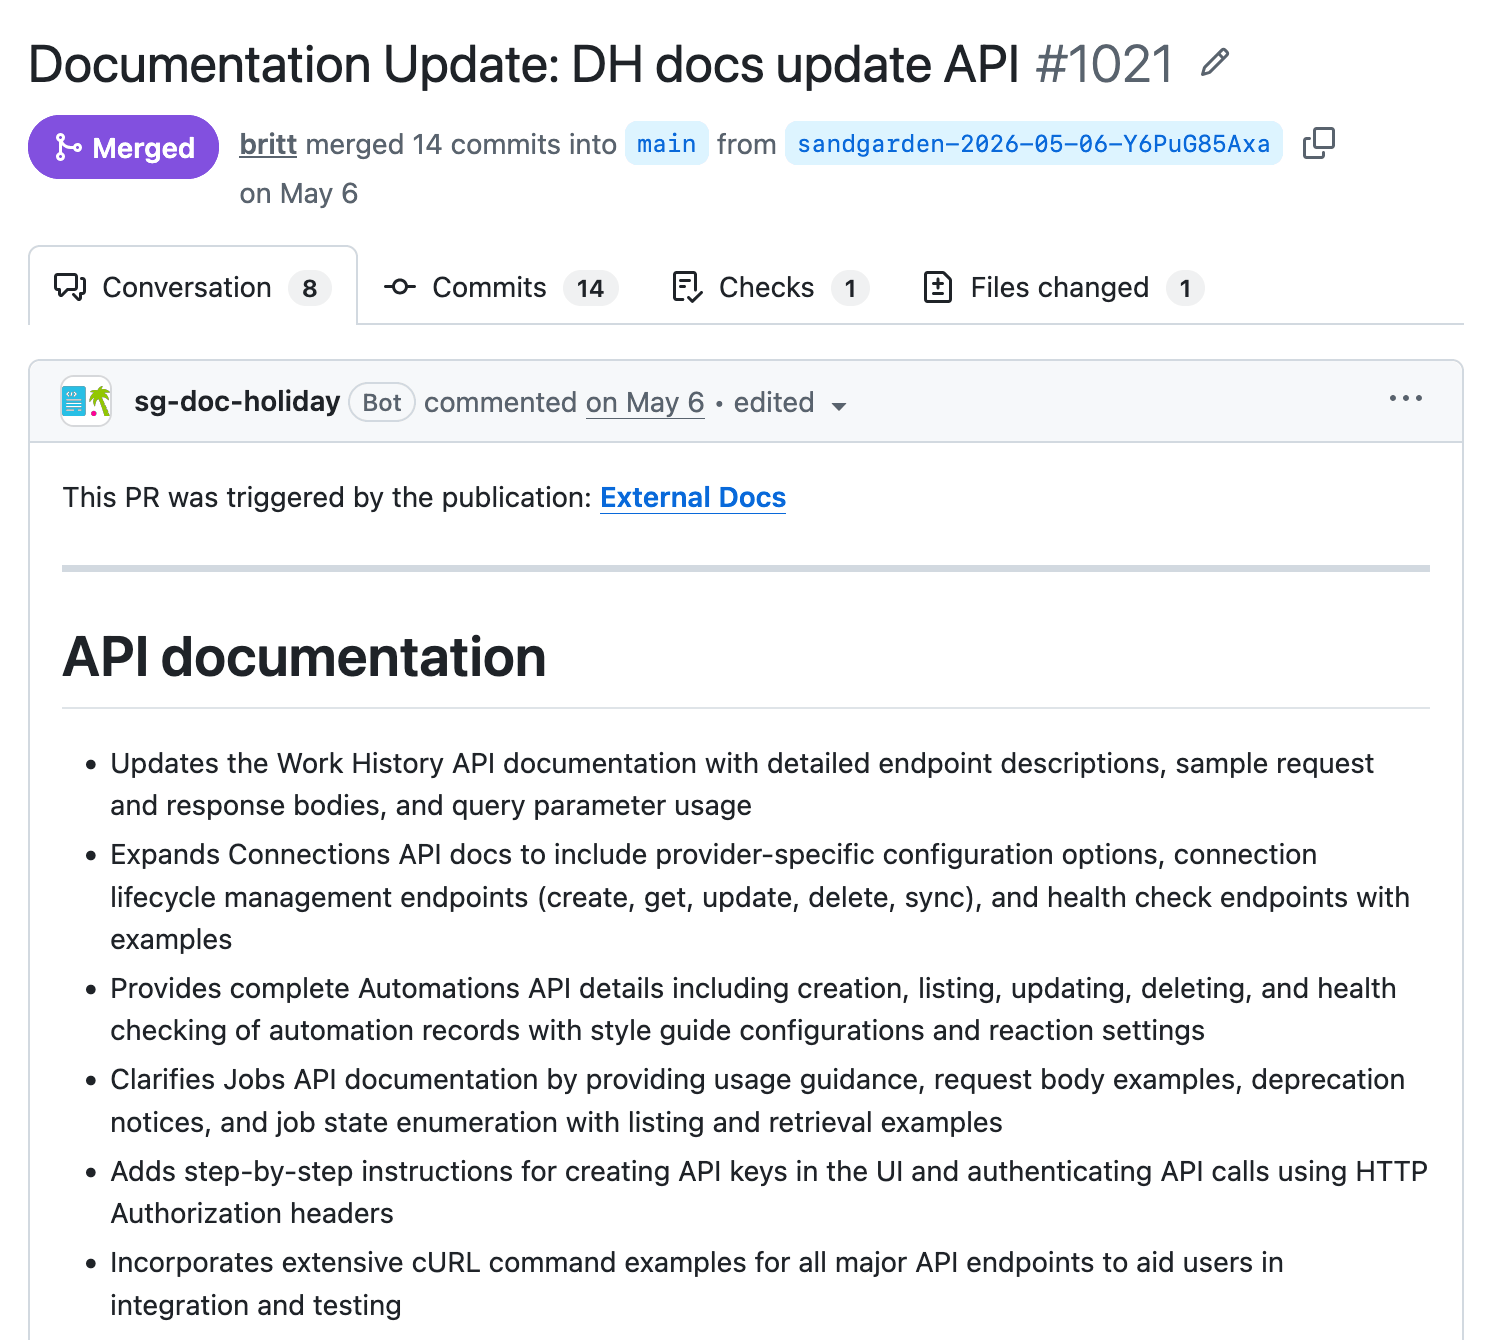
Task: Click the Checks checklist icon
Action: tap(687, 287)
